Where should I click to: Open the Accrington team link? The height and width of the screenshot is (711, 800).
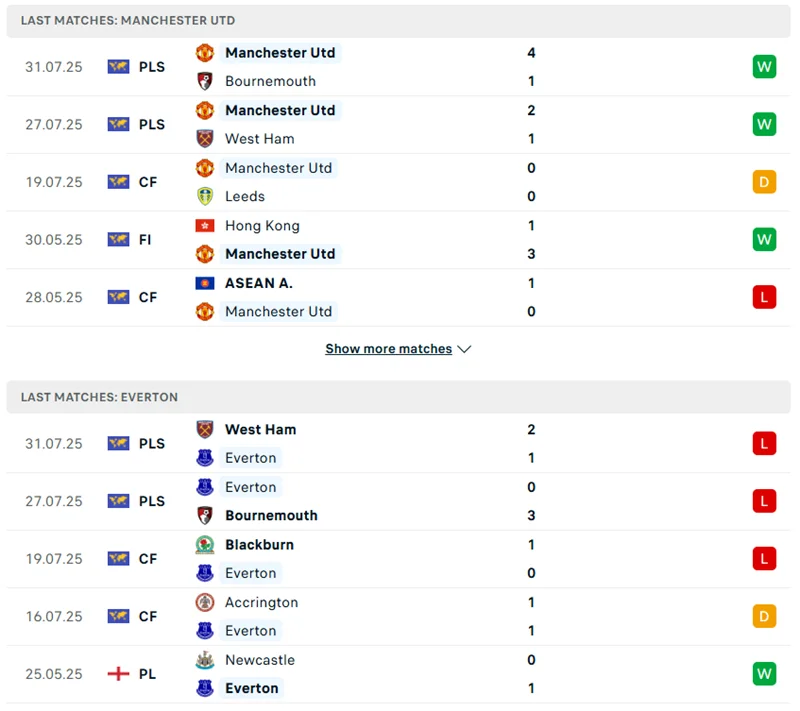click(x=261, y=602)
